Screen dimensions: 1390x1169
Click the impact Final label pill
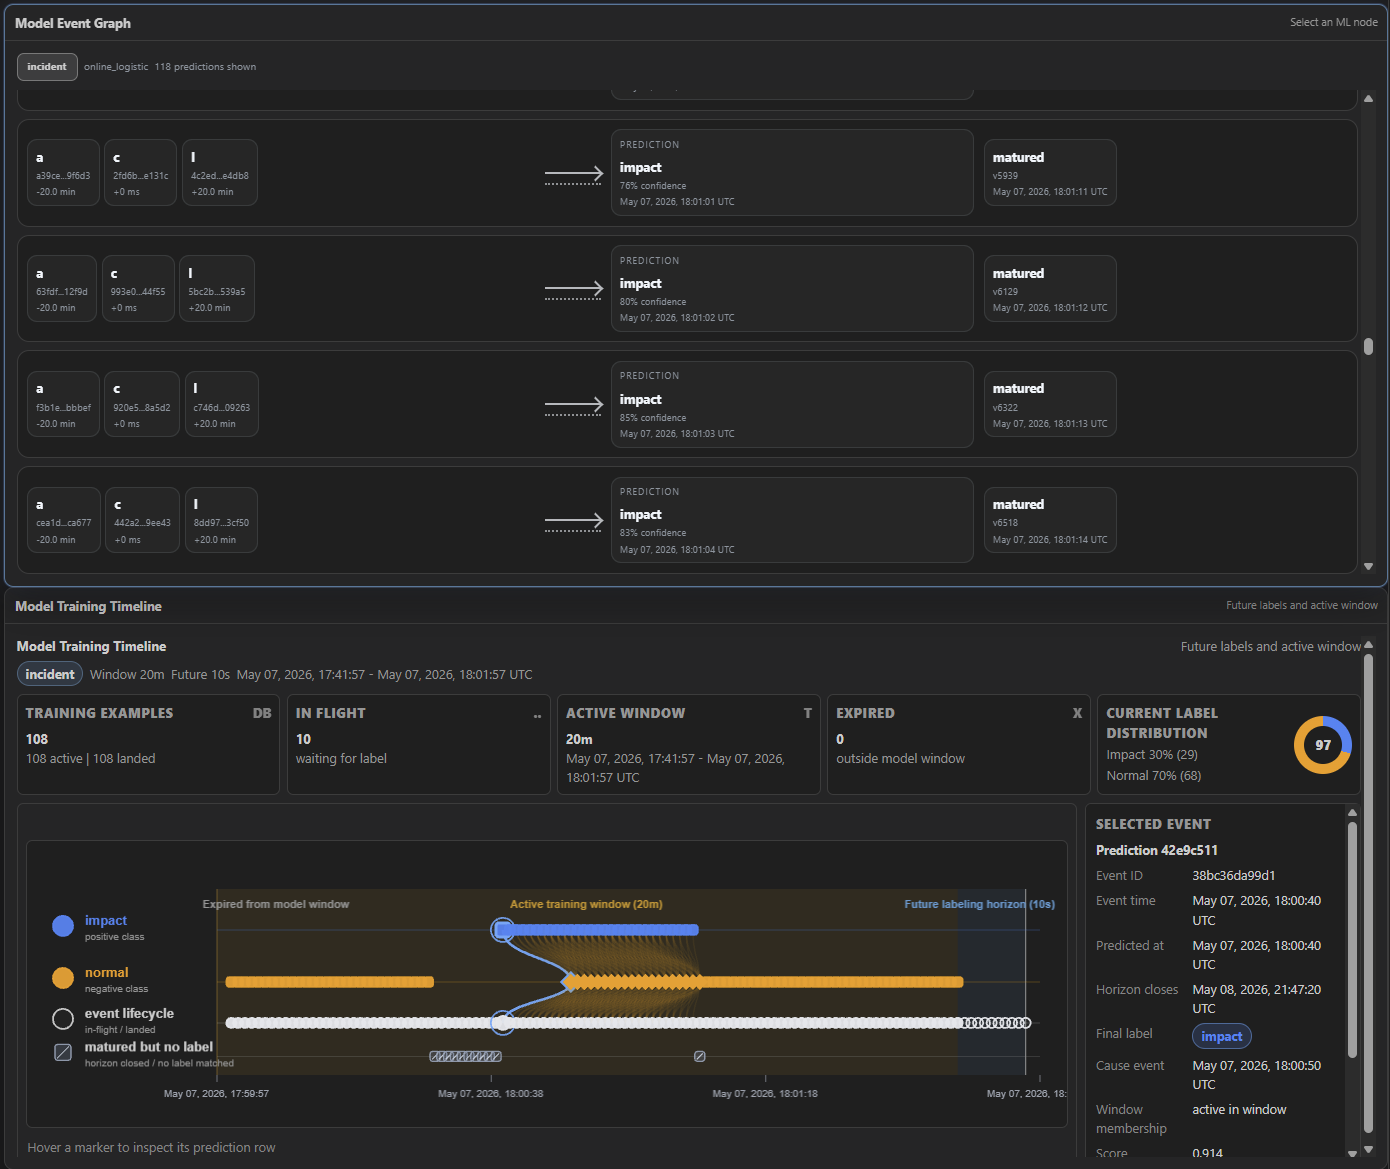click(1221, 1036)
